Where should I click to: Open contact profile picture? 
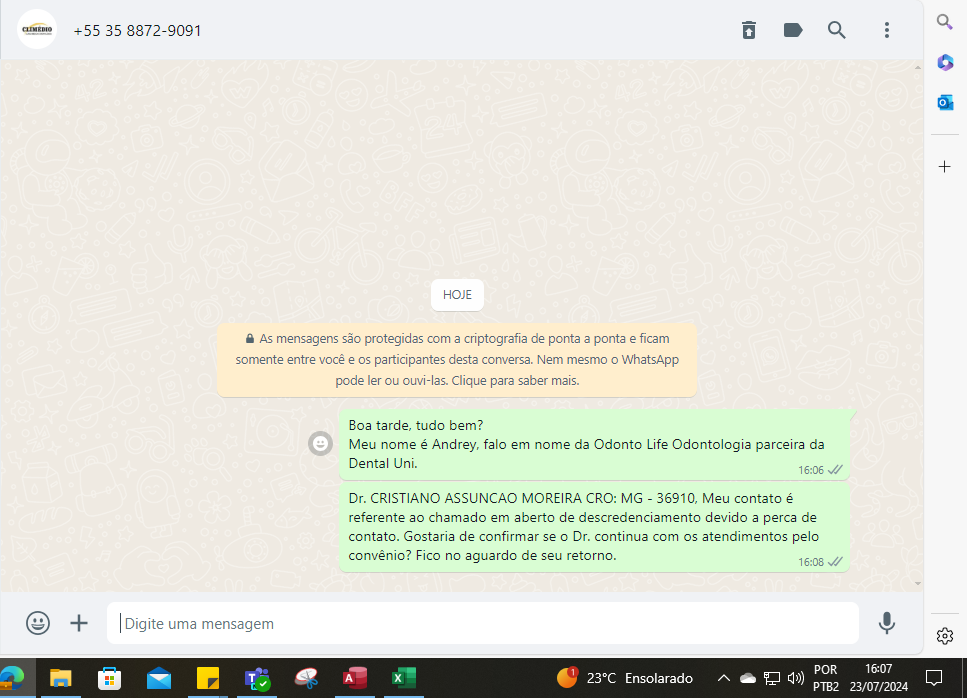coord(37,30)
